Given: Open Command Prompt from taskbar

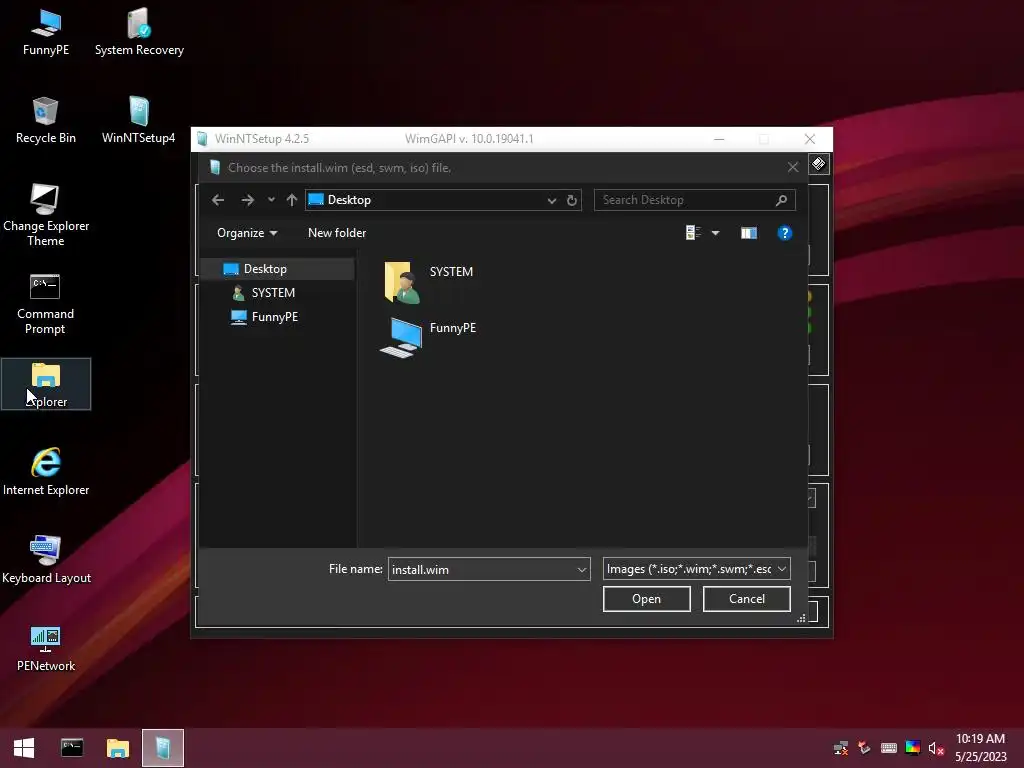Looking at the screenshot, I should (72, 748).
